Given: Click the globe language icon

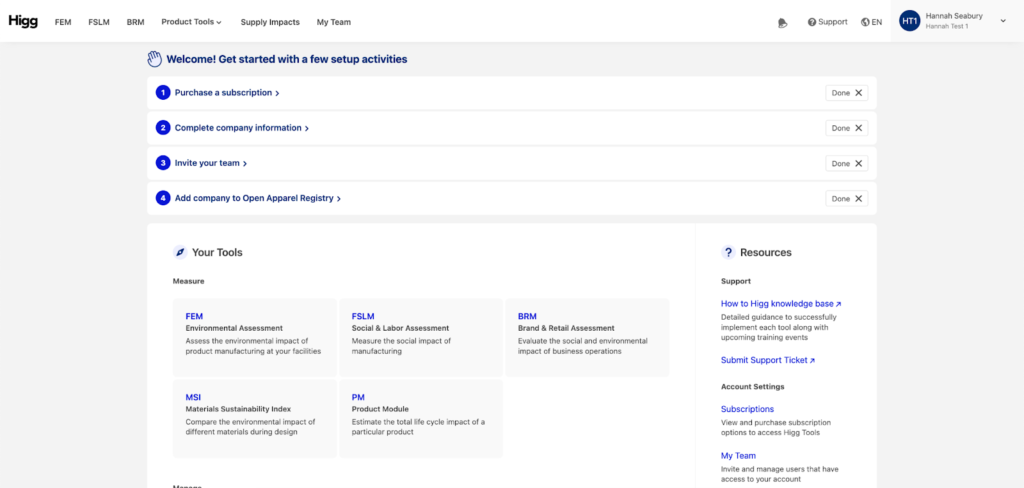Looking at the screenshot, I should 865,22.
